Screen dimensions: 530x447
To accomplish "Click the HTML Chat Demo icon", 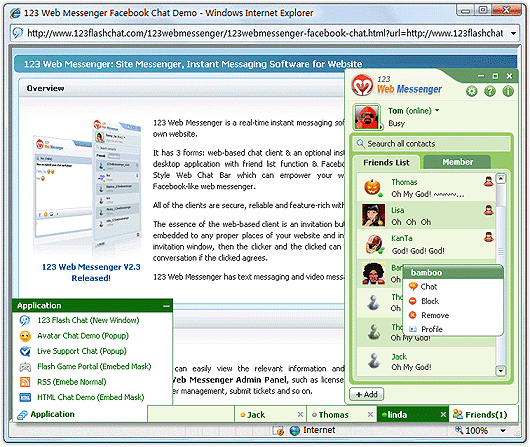I will pos(25,397).
